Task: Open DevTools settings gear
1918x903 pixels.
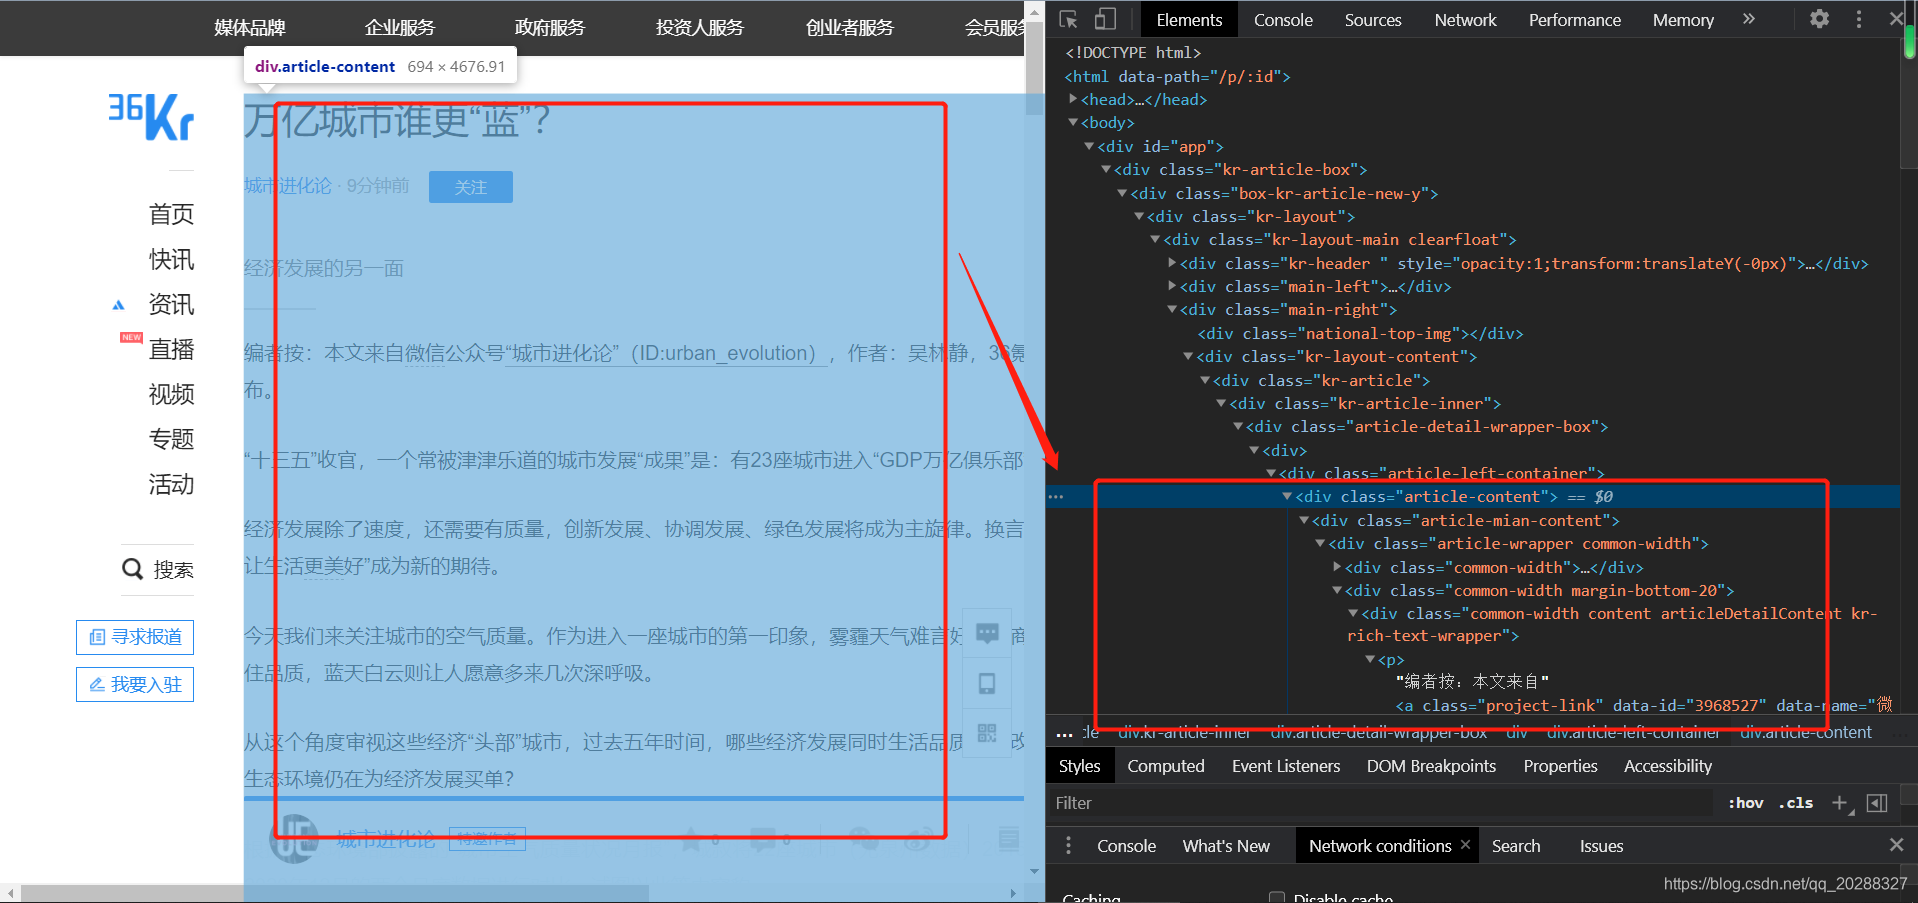Action: [x=1819, y=19]
